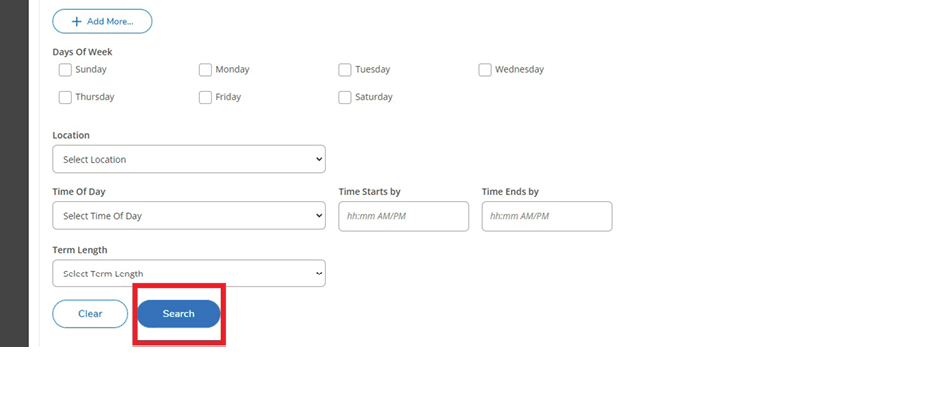Expand the Time Of Day dropdown
The image size is (951, 407).
click(x=188, y=216)
